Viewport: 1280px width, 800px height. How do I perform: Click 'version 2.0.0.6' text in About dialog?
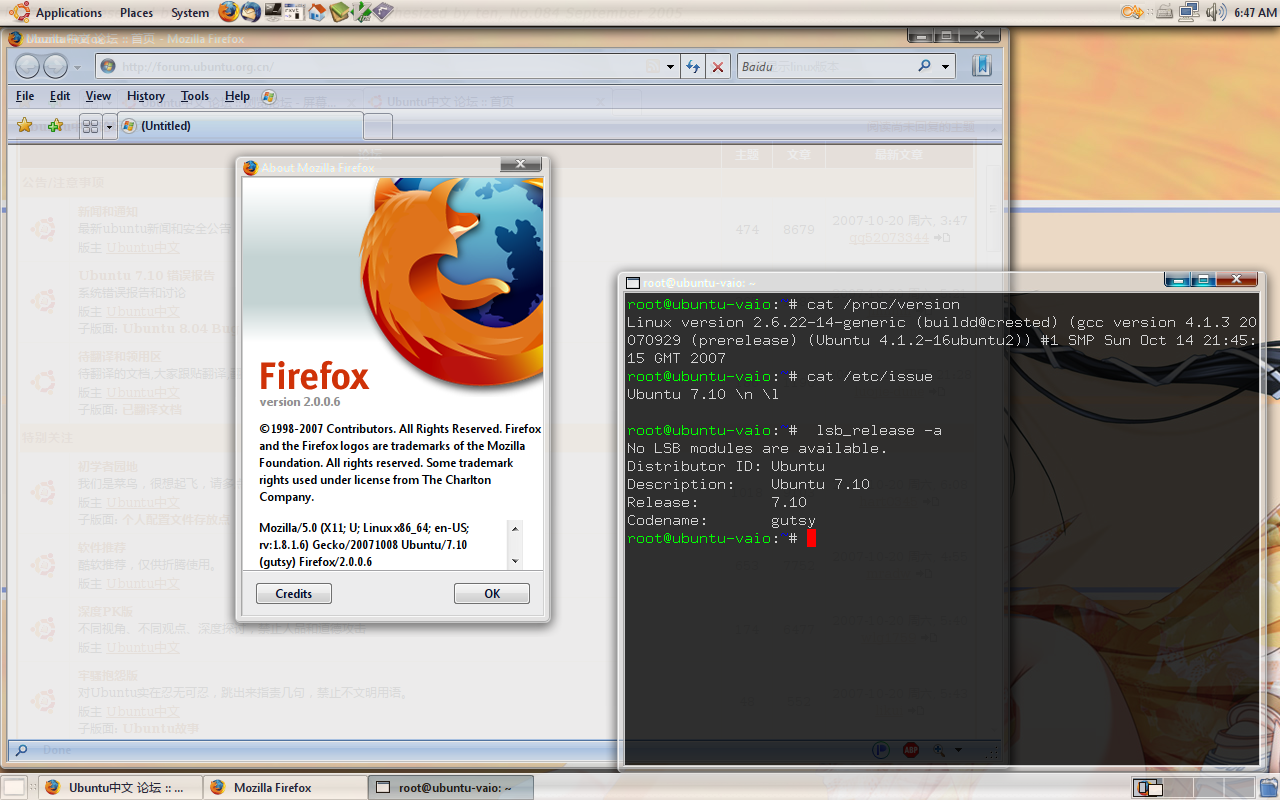pyautogui.click(x=300, y=402)
